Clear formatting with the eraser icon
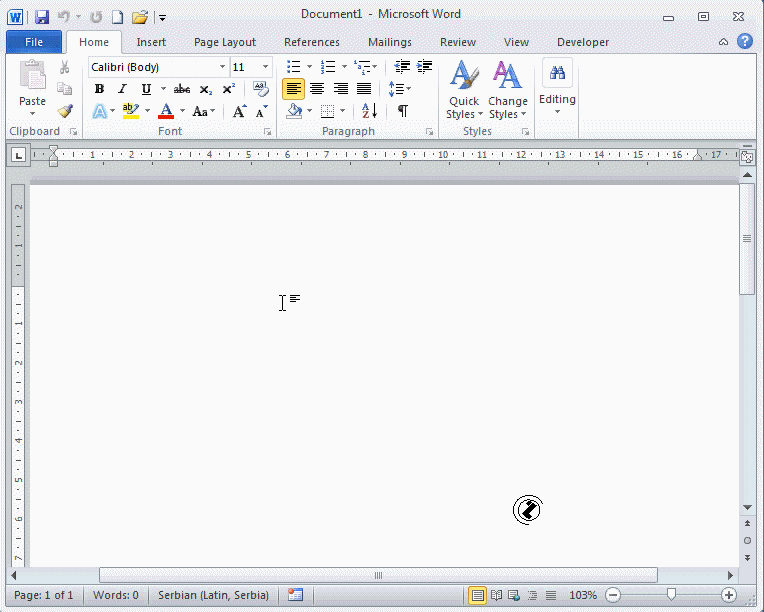 pyautogui.click(x=261, y=89)
